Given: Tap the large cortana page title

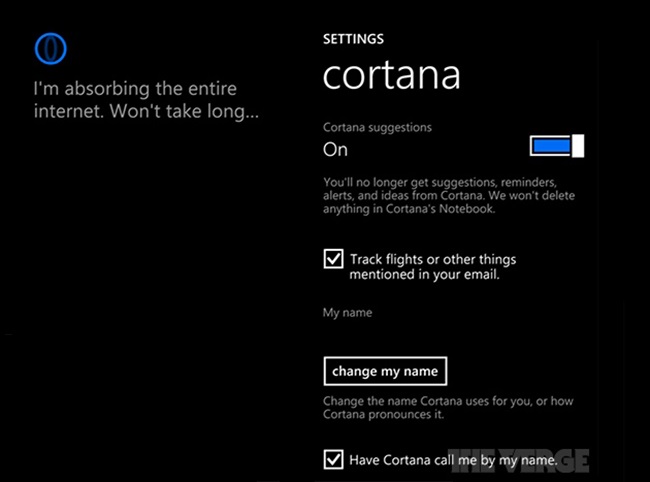Looking at the screenshot, I should (x=391, y=75).
